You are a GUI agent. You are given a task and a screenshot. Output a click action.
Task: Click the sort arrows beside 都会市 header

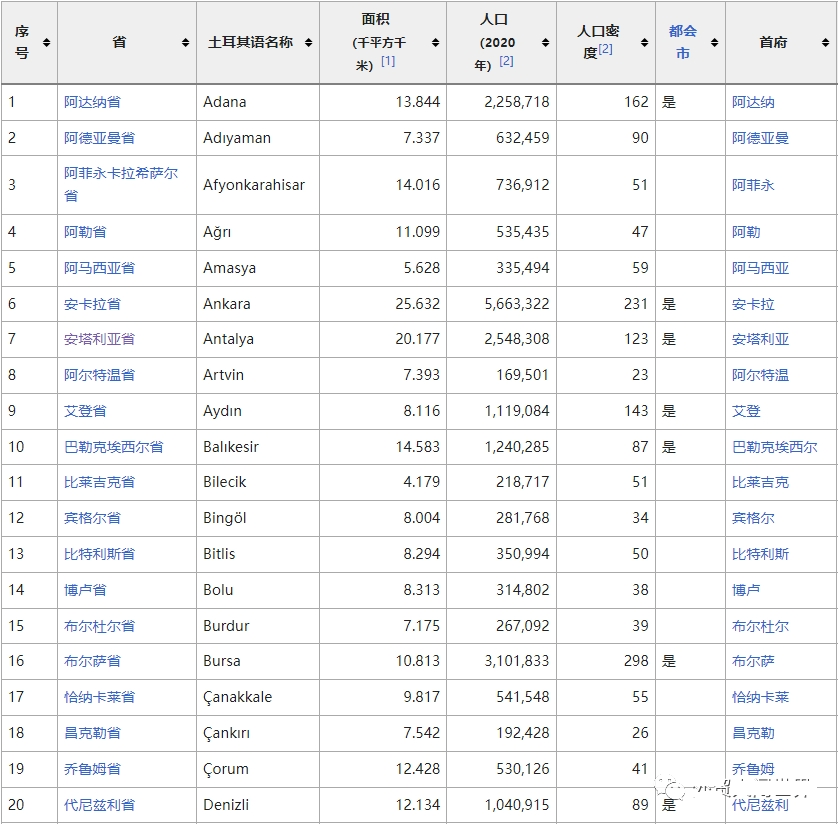714,43
